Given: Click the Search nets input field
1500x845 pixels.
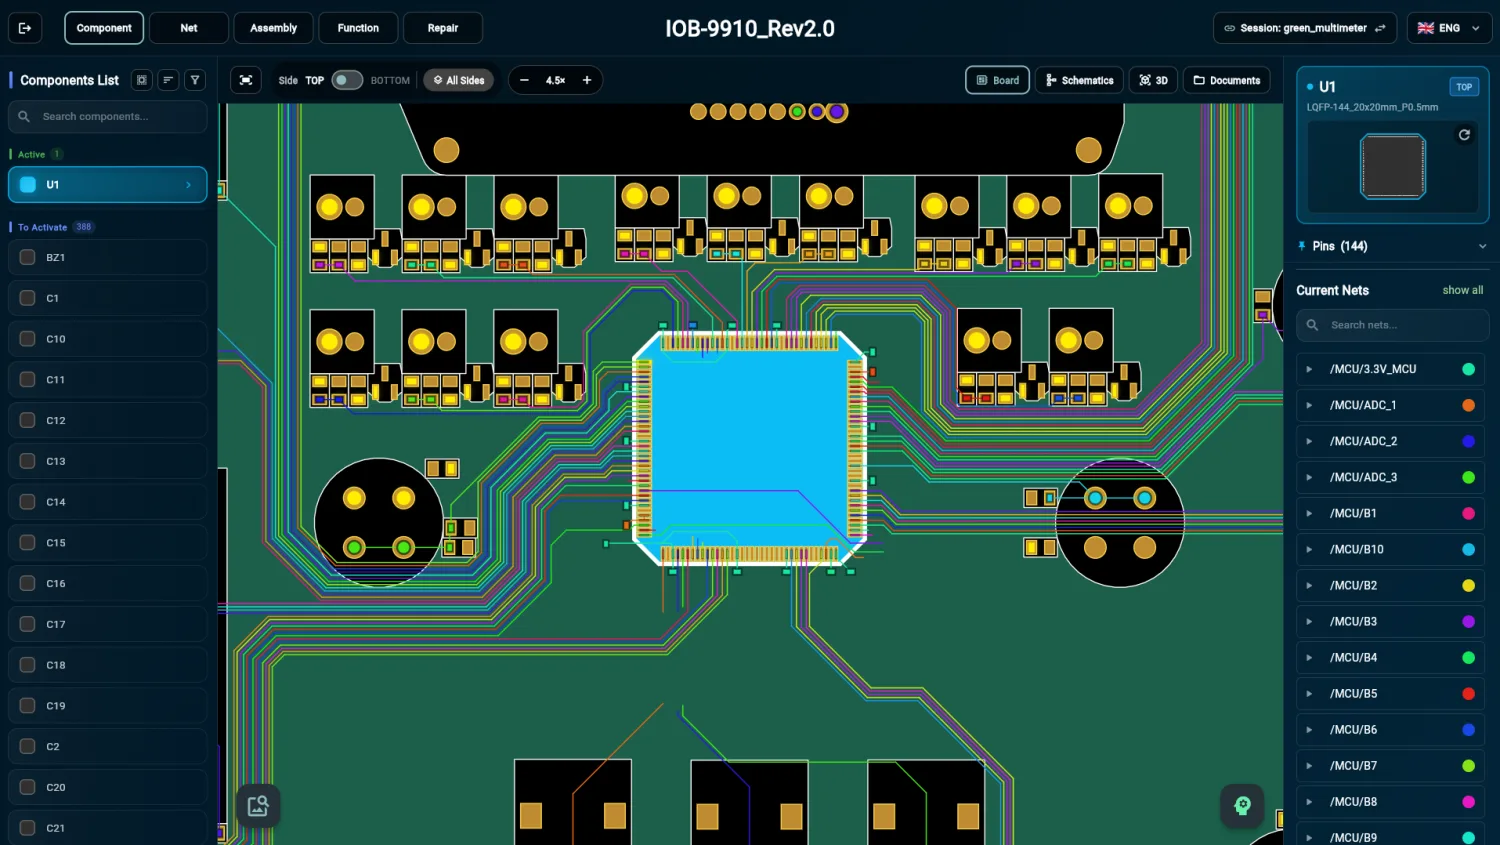Looking at the screenshot, I should tap(1392, 325).
